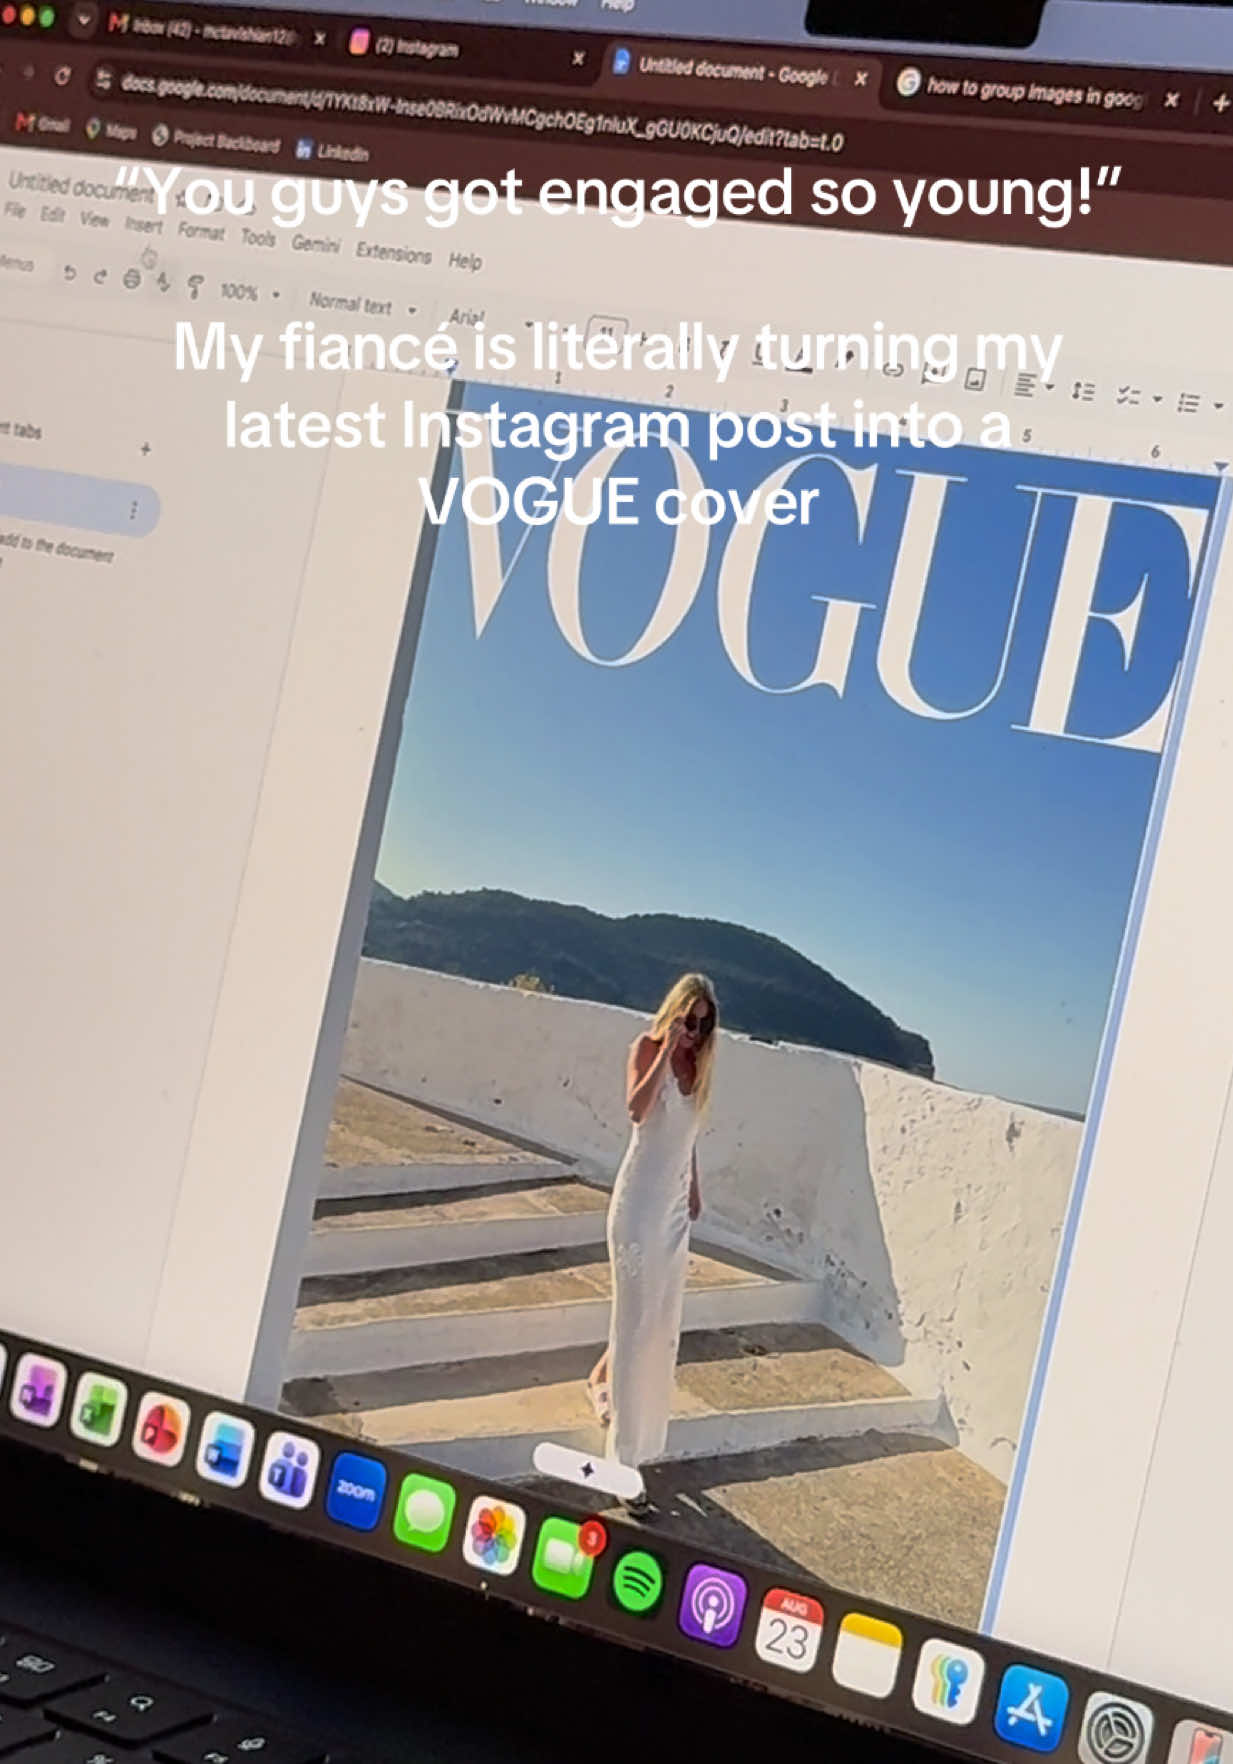Open Photos app from the Dock
1233x1764 pixels.
pos(493,1536)
